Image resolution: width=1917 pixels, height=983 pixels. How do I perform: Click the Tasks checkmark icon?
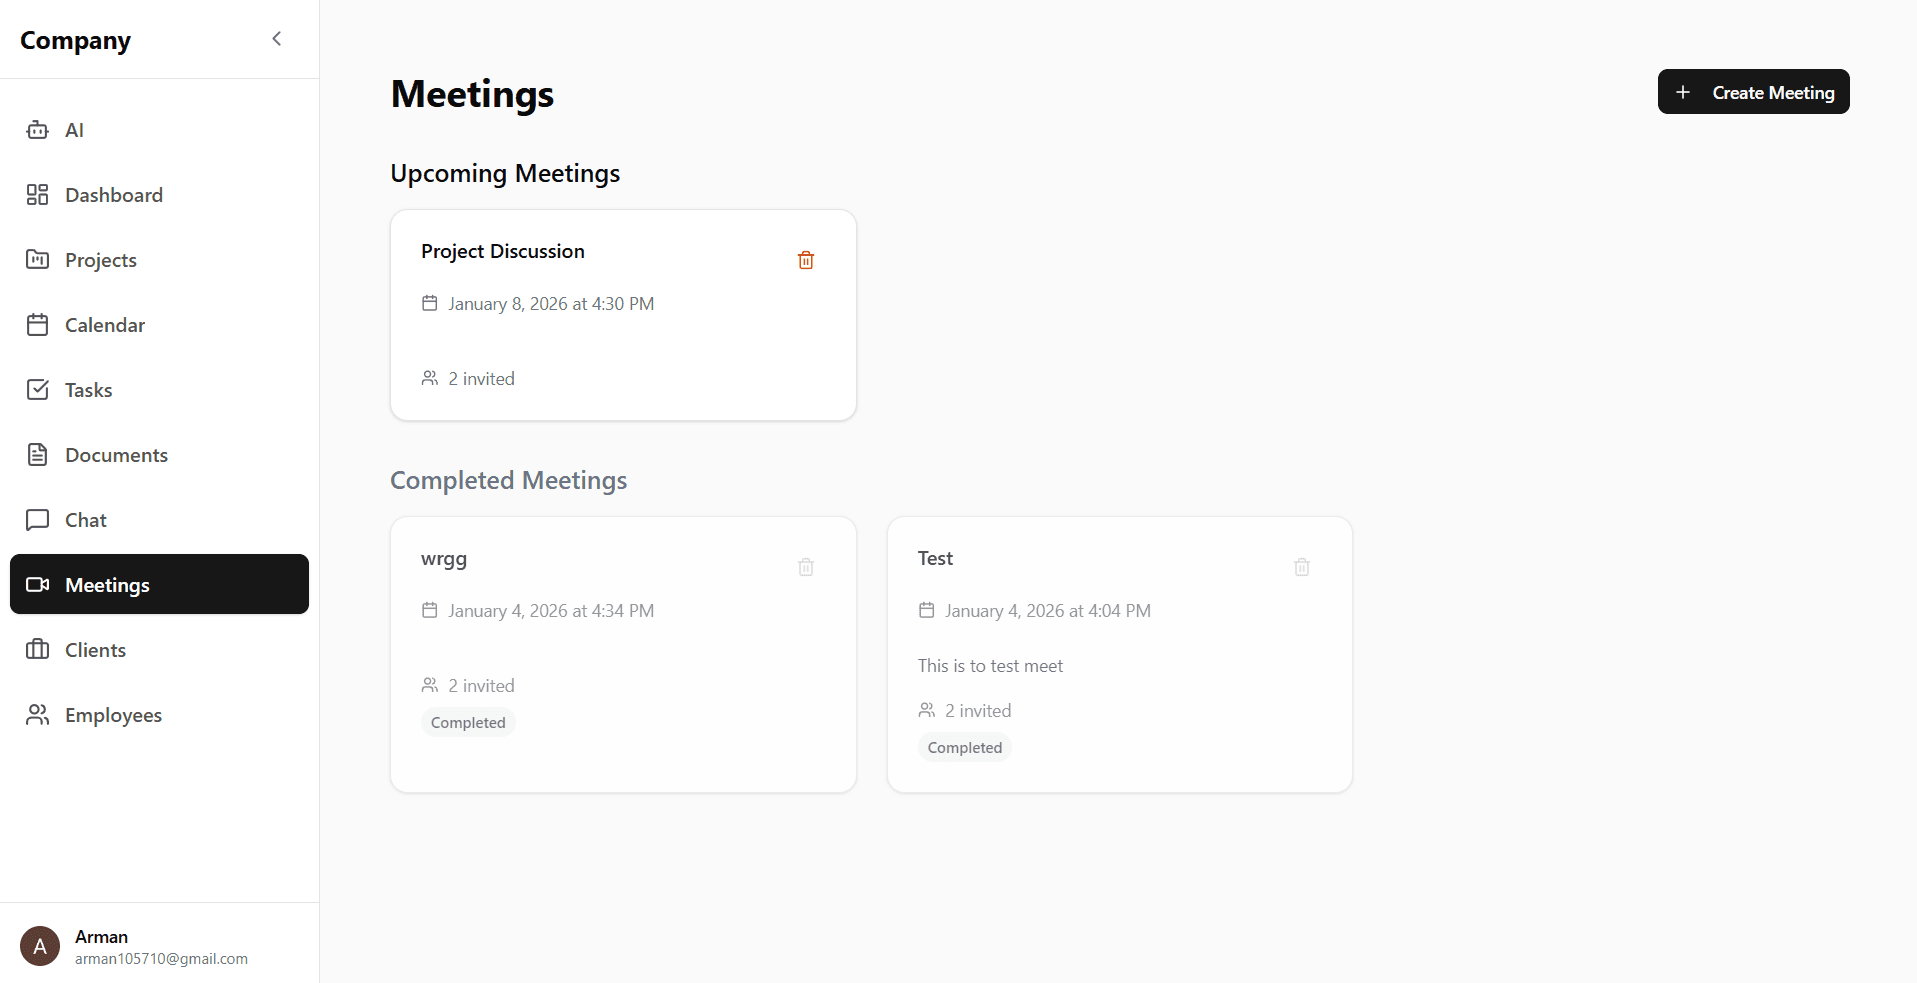(x=37, y=389)
